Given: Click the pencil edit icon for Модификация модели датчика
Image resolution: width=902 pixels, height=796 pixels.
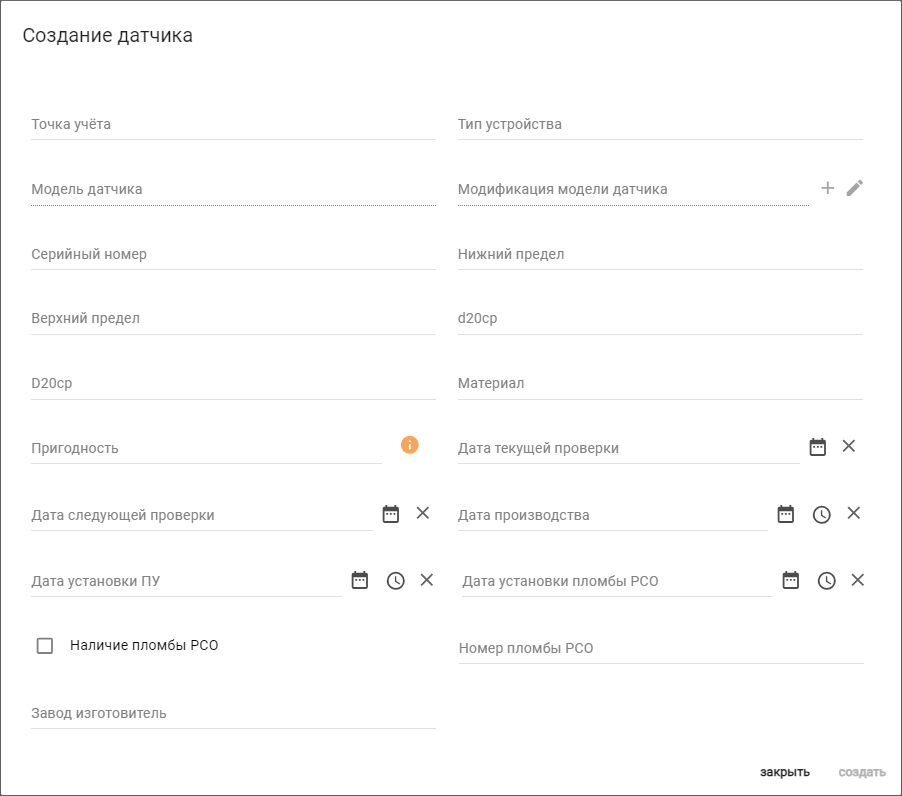Looking at the screenshot, I should (855, 188).
